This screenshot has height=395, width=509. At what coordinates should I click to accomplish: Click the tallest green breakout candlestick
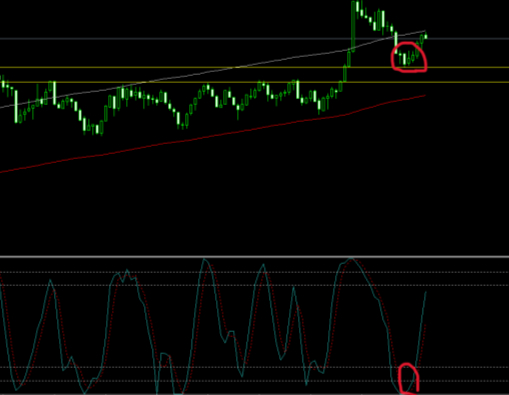click(353, 25)
